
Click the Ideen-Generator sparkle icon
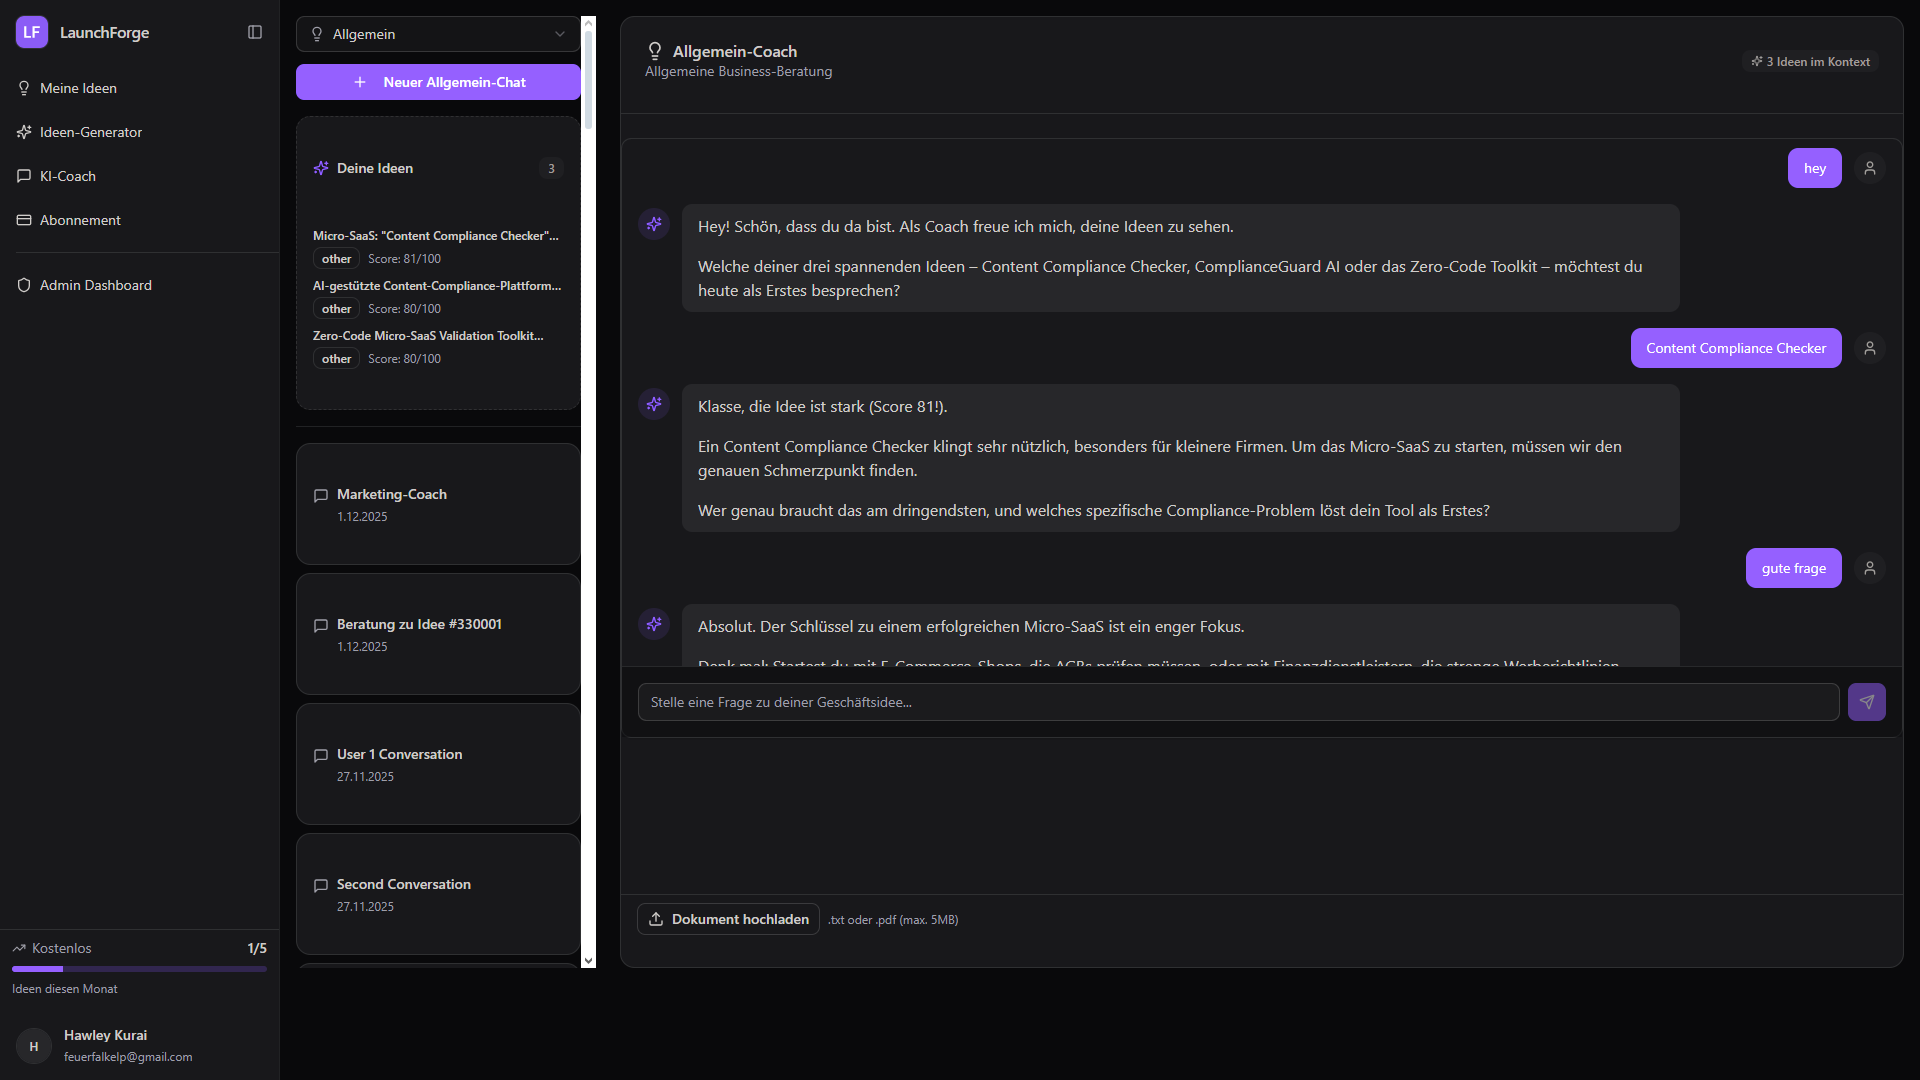pyautogui.click(x=24, y=132)
